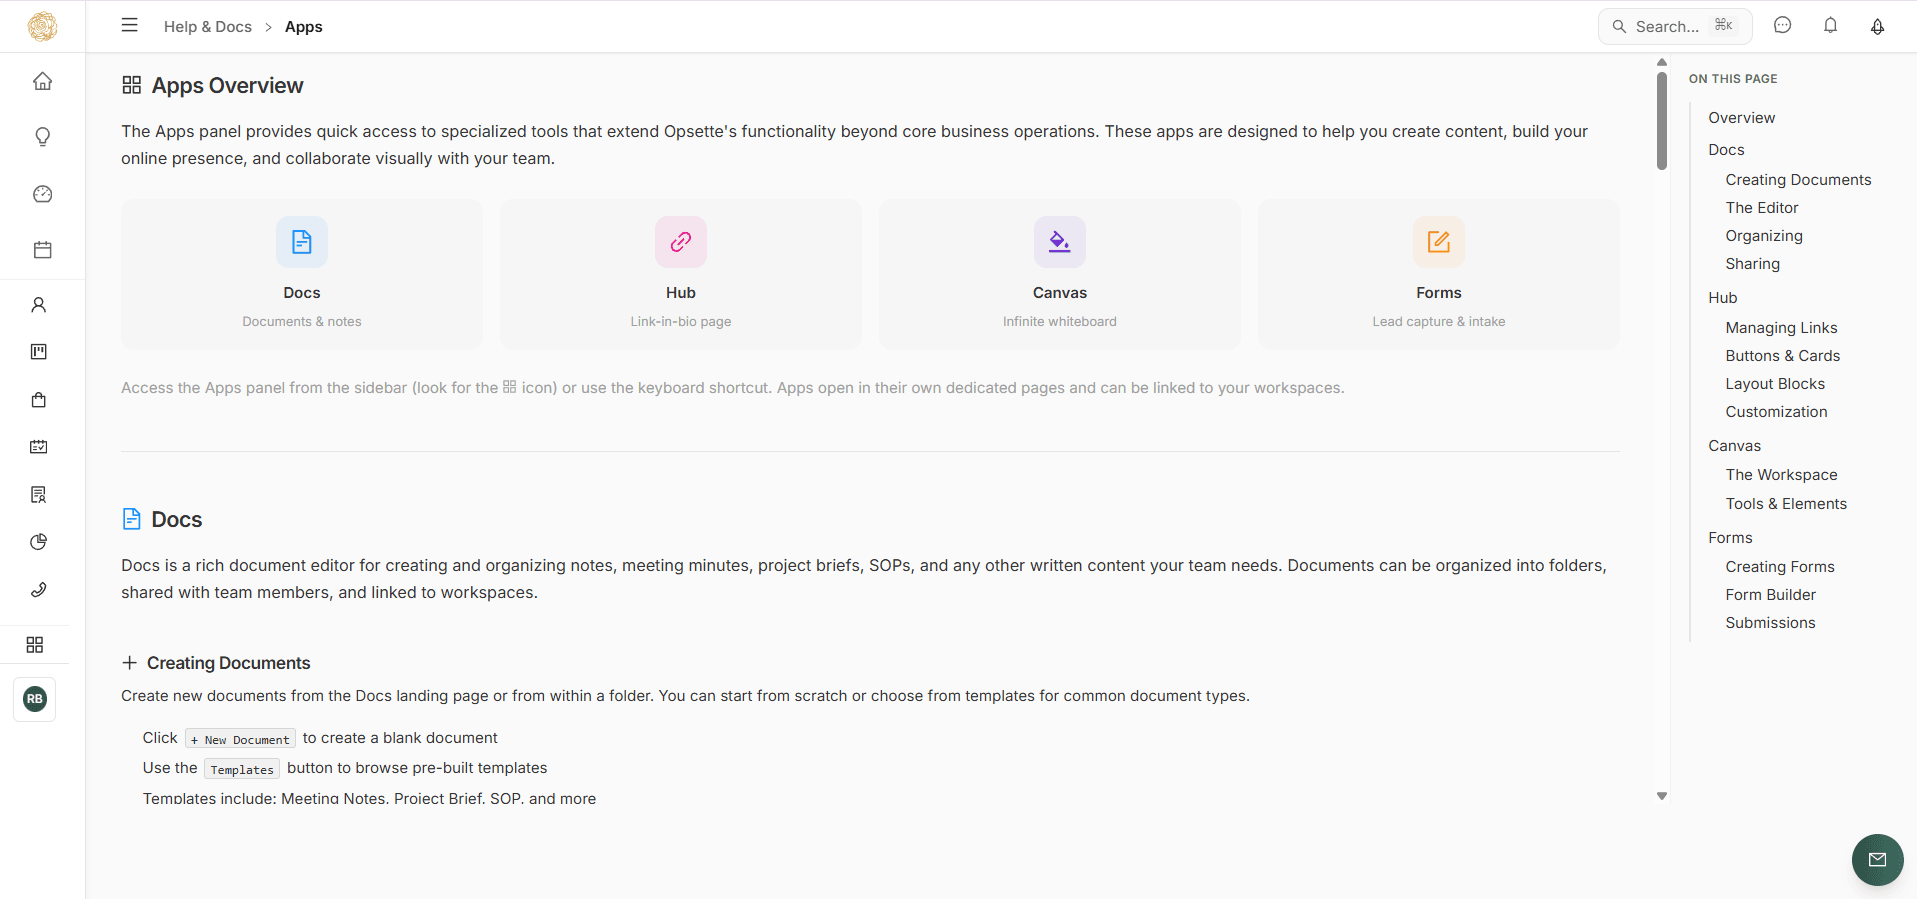Screen dimensions: 1917x899
Task: Click the Search field
Action: (1675, 26)
